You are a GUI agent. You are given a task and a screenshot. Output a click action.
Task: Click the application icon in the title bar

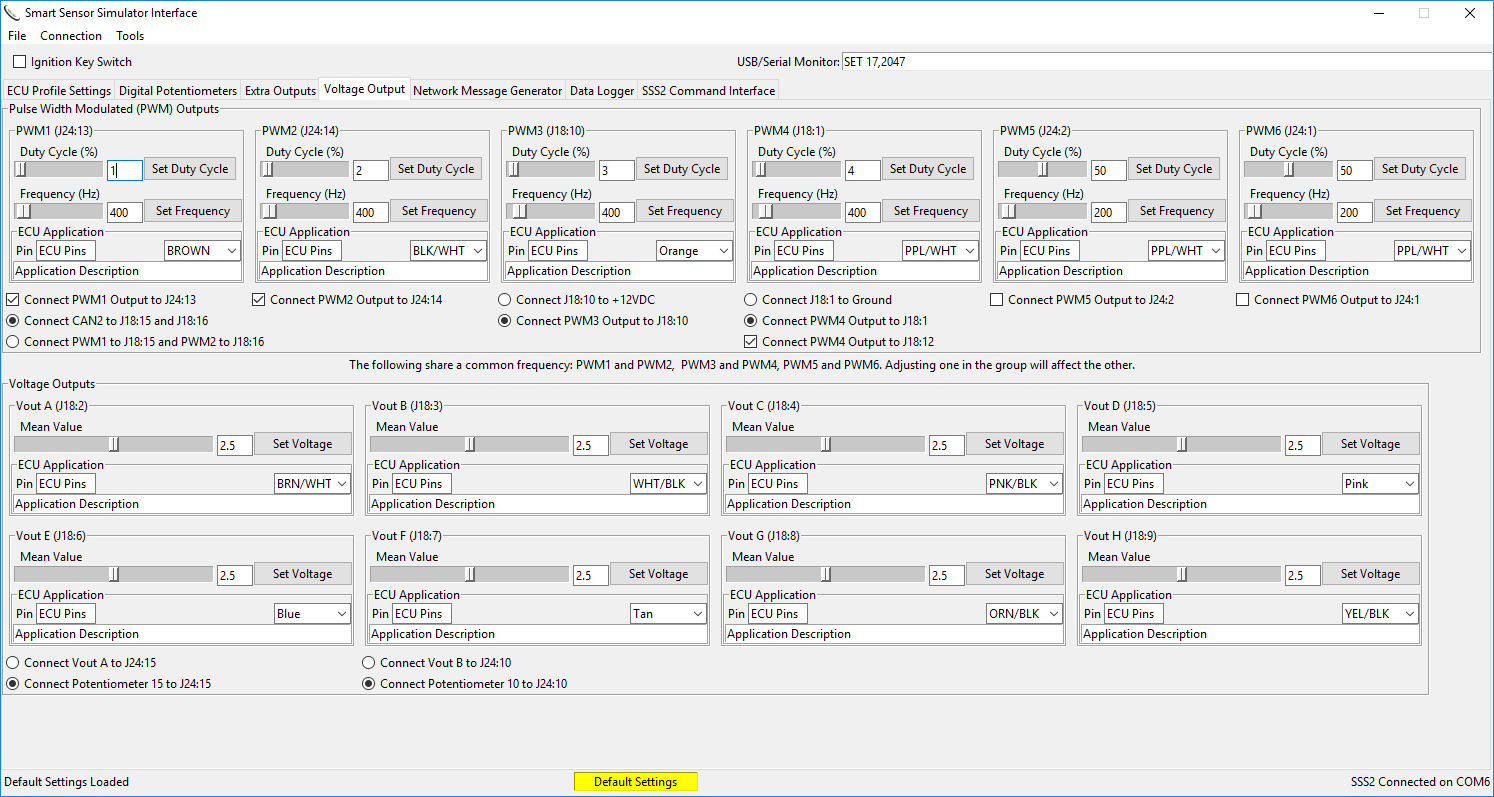click(12, 13)
